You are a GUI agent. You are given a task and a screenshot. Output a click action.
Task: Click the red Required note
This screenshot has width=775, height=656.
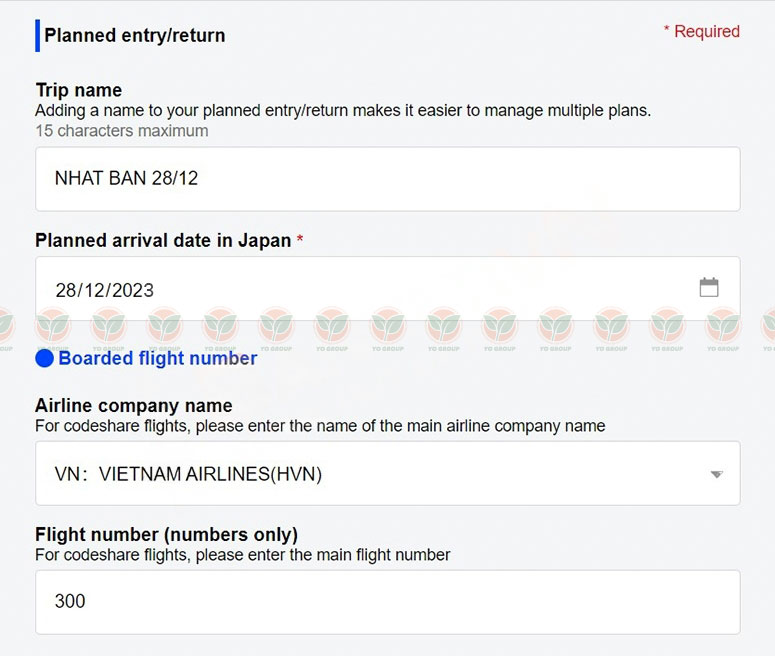point(701,31)
